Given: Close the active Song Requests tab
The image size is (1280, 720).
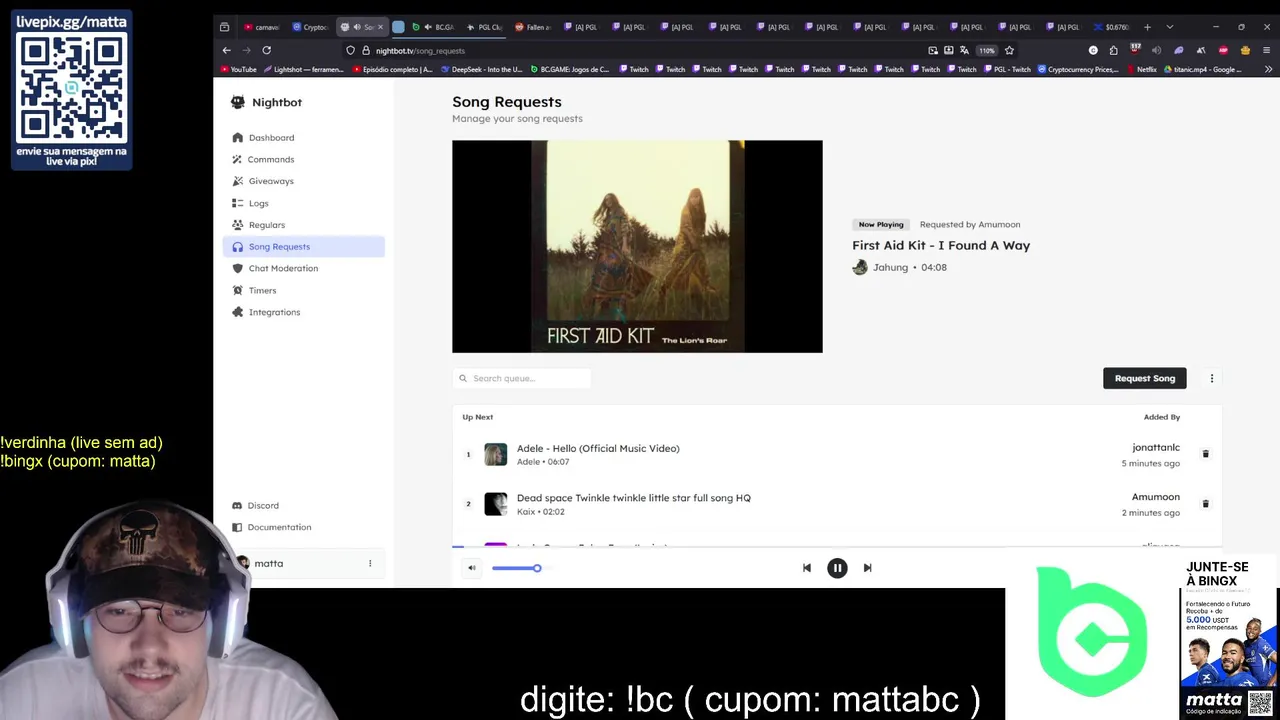Looking at the screenshot, I should [x=380, y=27].
